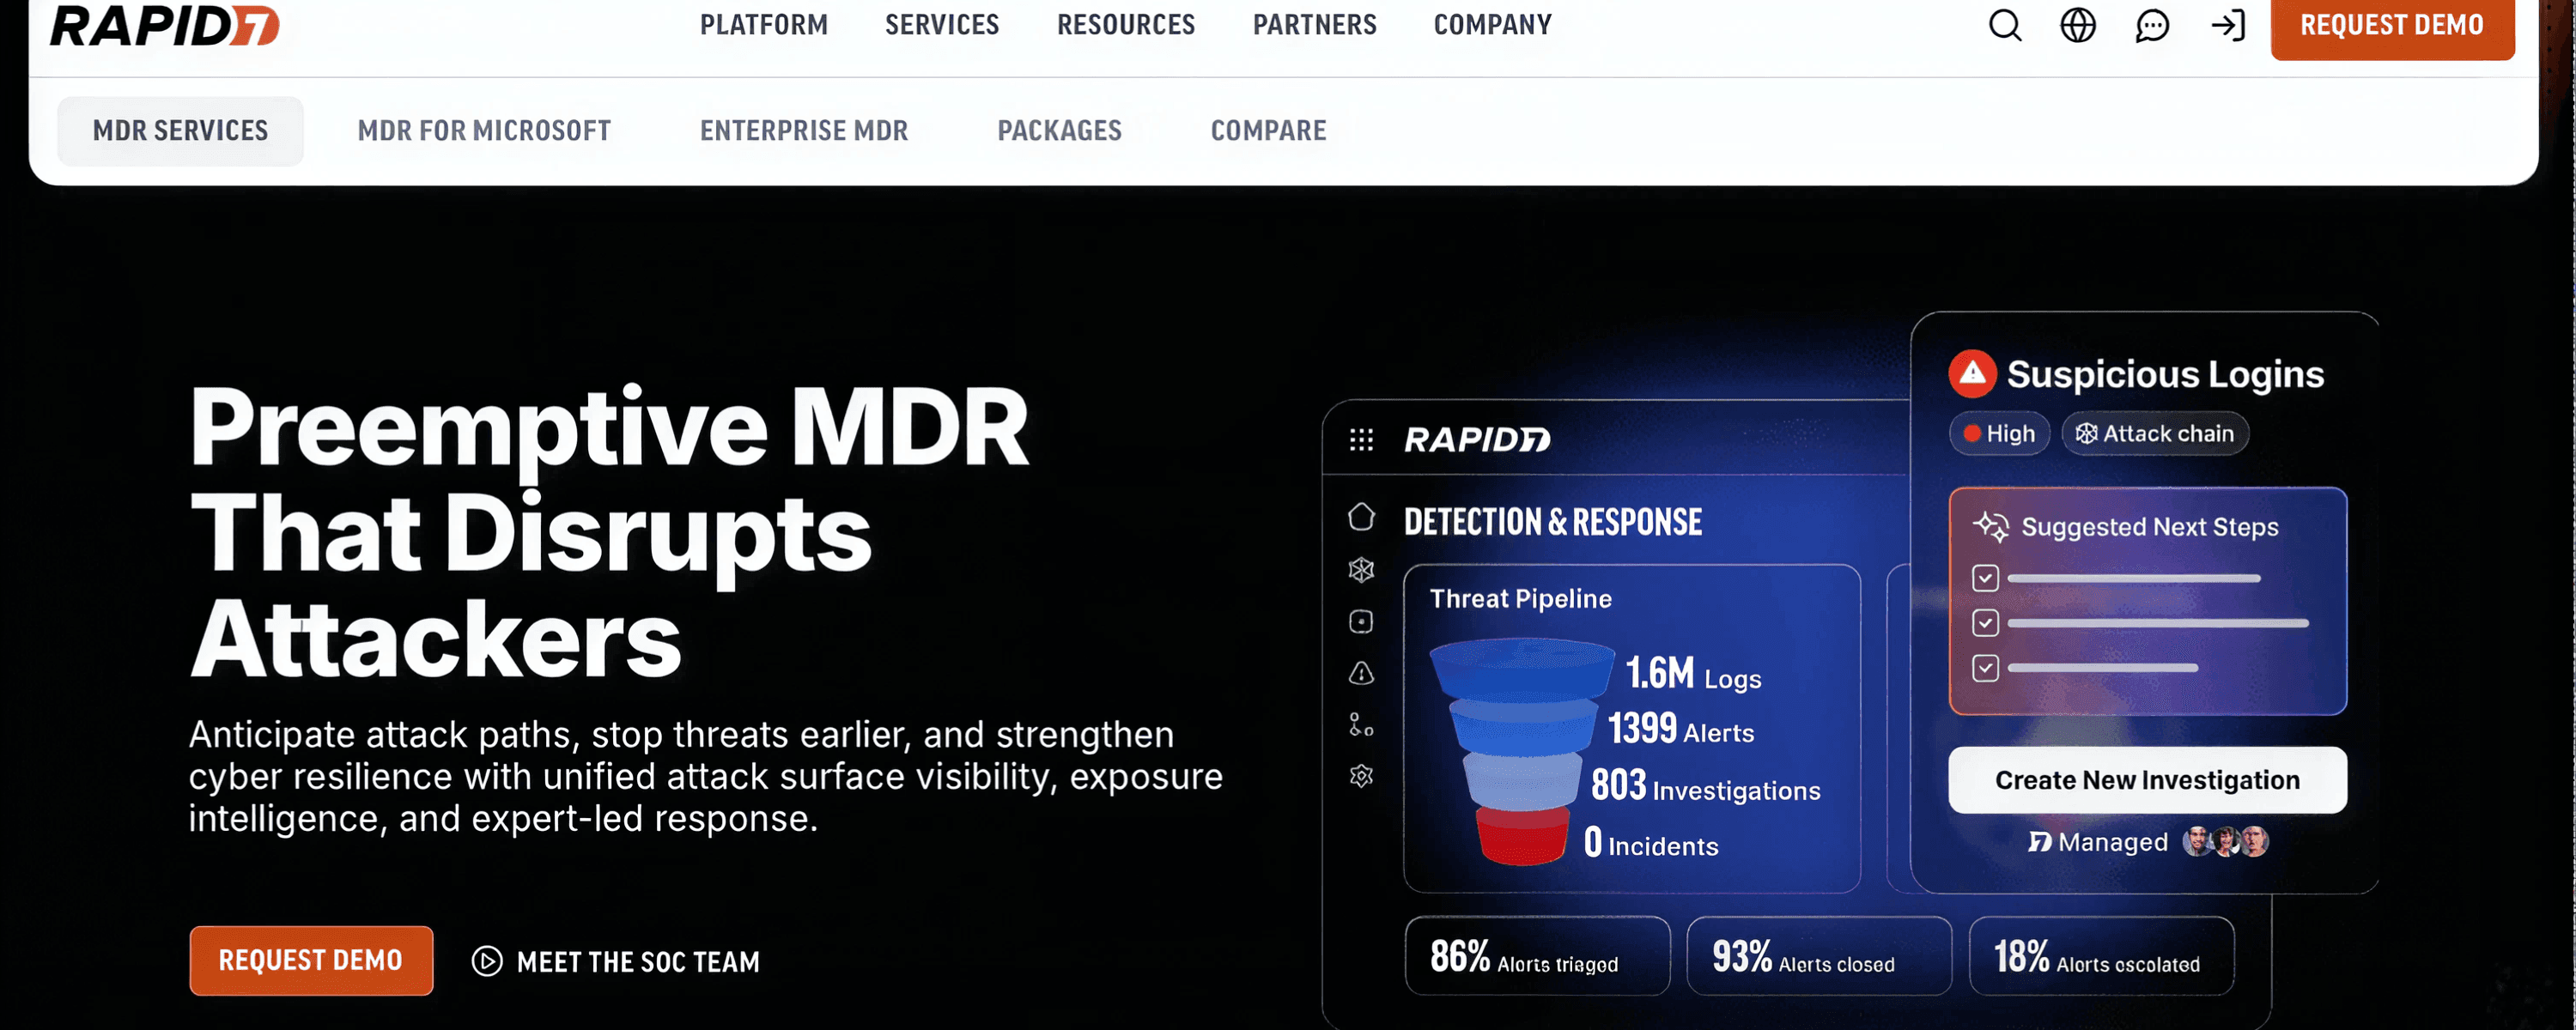Select the MDR Services tab

[x=180, y=131]
